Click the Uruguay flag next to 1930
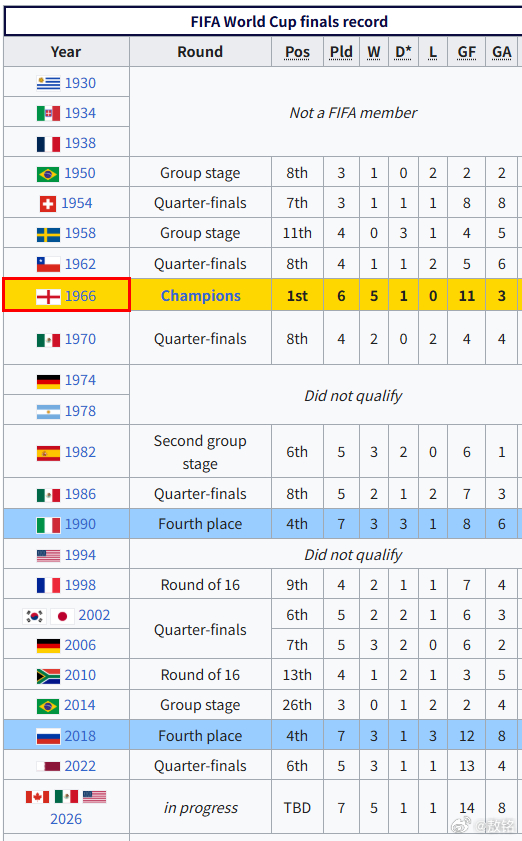 (x=48, y=83)
